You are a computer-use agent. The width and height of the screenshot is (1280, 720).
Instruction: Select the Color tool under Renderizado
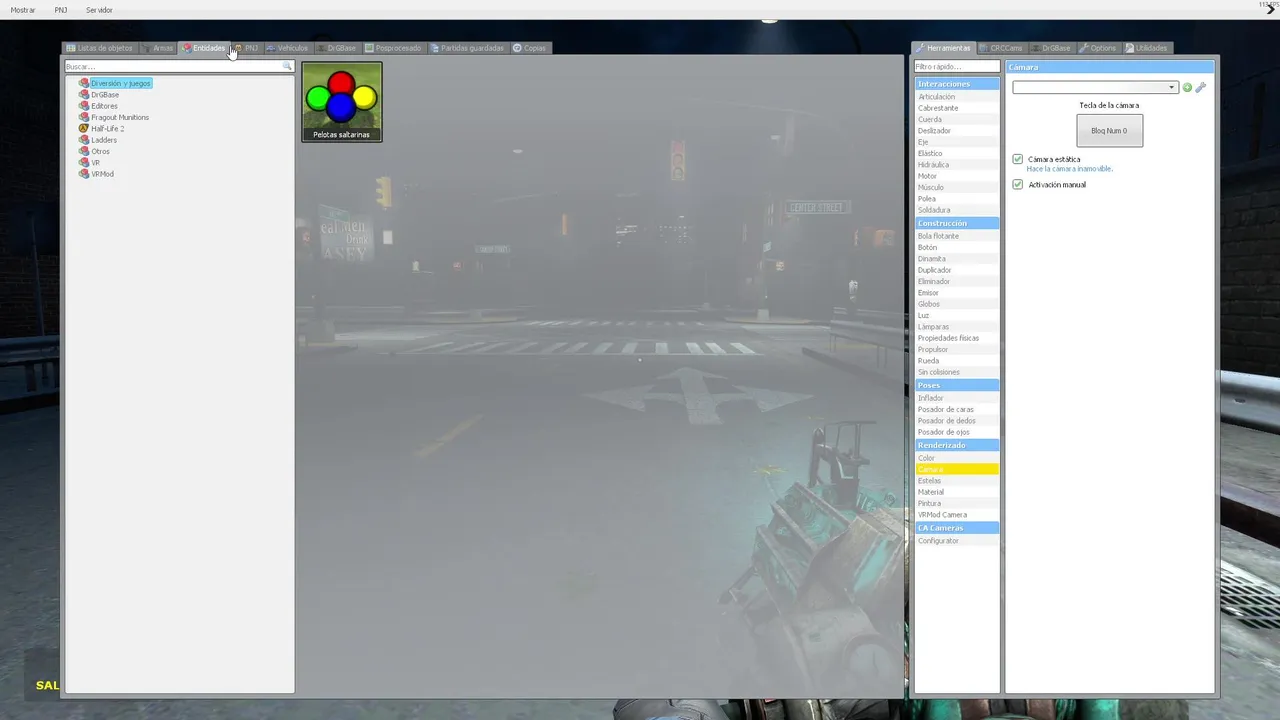coord(957,458)
